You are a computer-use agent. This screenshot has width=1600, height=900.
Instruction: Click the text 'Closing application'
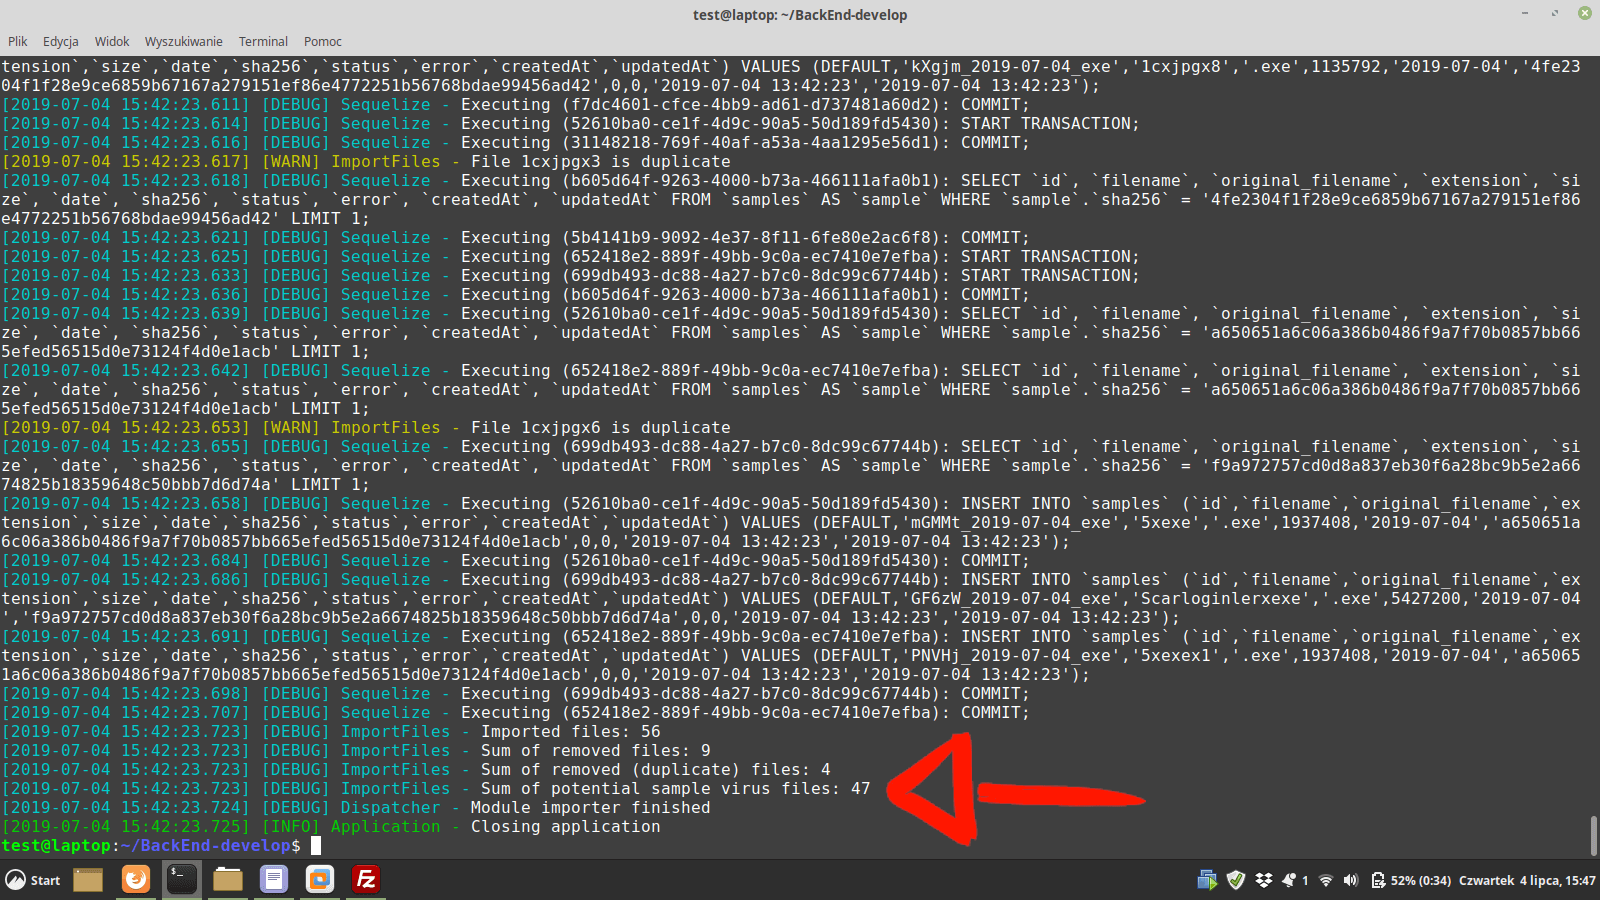click(x=566, y=827)
